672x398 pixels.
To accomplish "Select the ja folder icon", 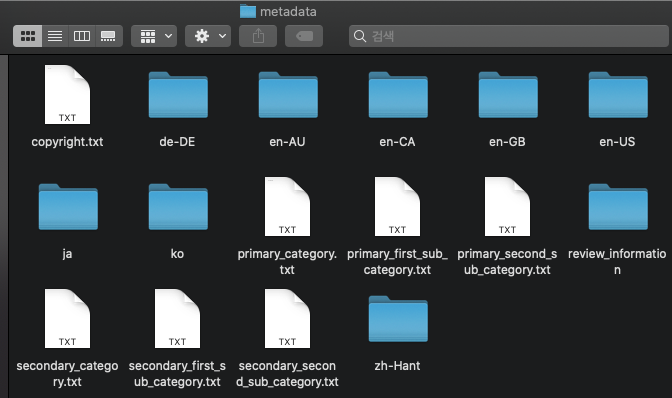I will coord(68,206).
